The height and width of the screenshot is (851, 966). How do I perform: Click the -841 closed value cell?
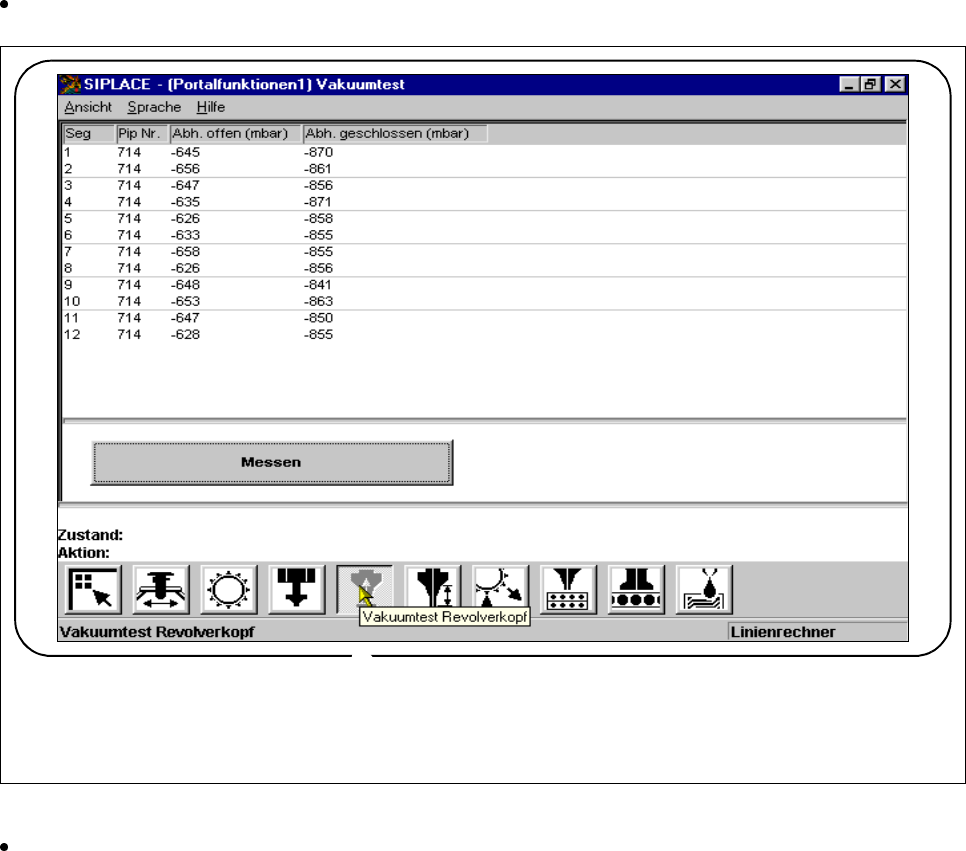coord(318,285)
